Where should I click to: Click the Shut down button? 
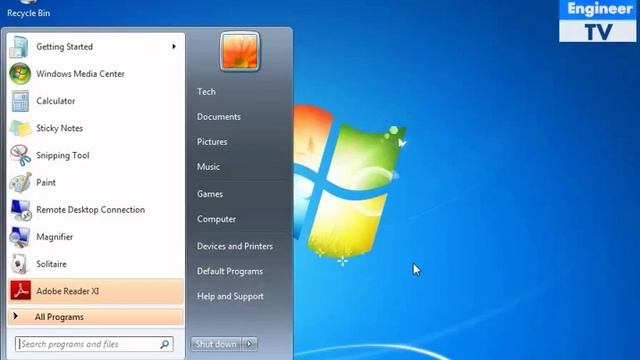click(216, 344)
